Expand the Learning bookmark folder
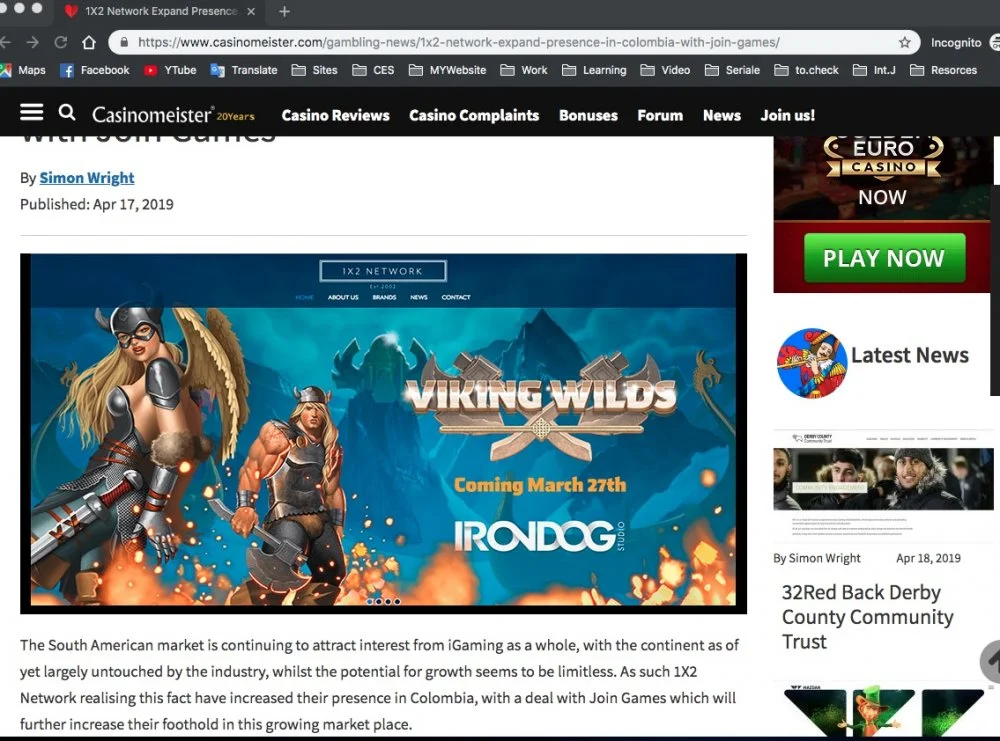 tap(594, 70)
